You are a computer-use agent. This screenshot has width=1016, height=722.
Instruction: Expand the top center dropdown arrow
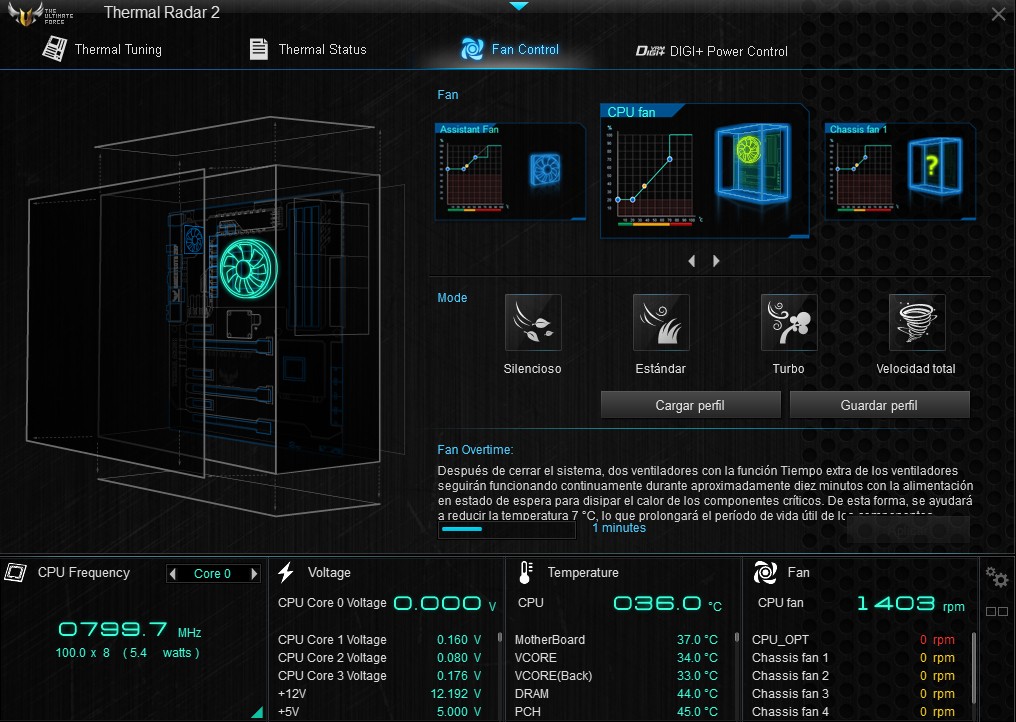[x=519, y=6]
